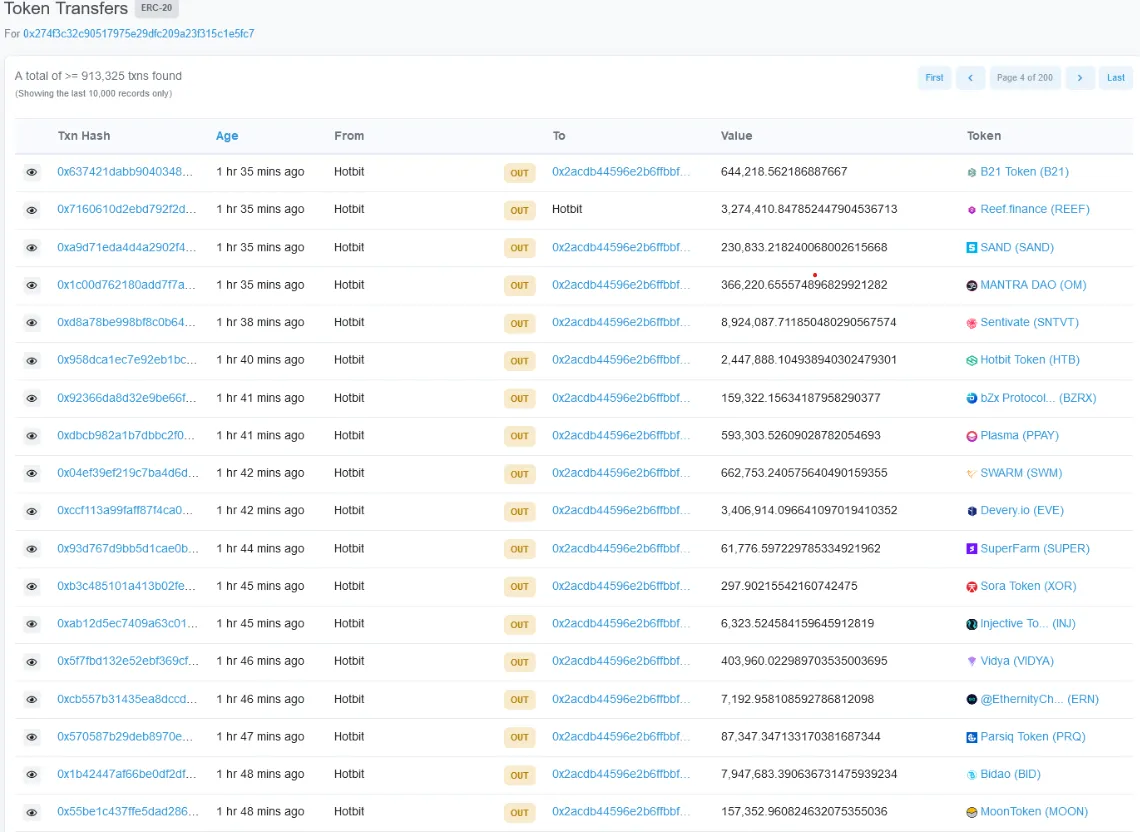Click the MoonToken logo icon
Viewport: 1140px width, 832px height.
pos(971,812)
